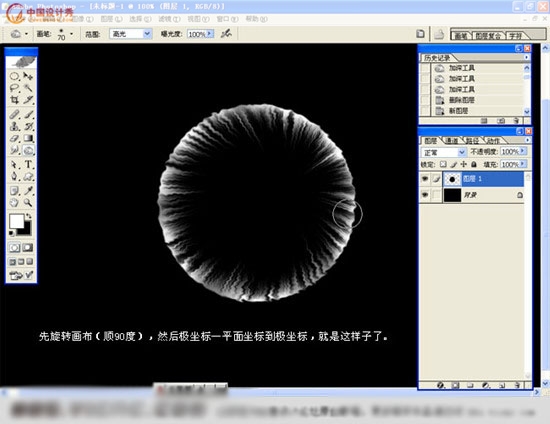Open the Layers panel flyout menu

pyautogui.click(x=527, y=140)
